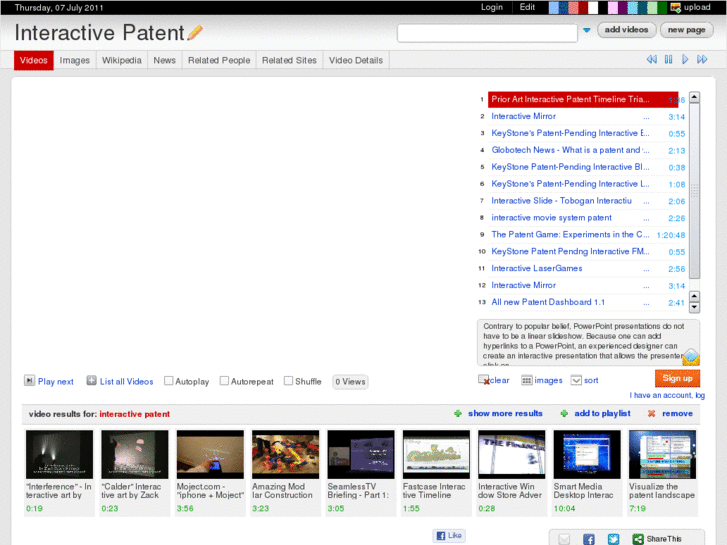Click the orange Sign up button
This screenshot has height=545, width=727.
tap(677, 378)
